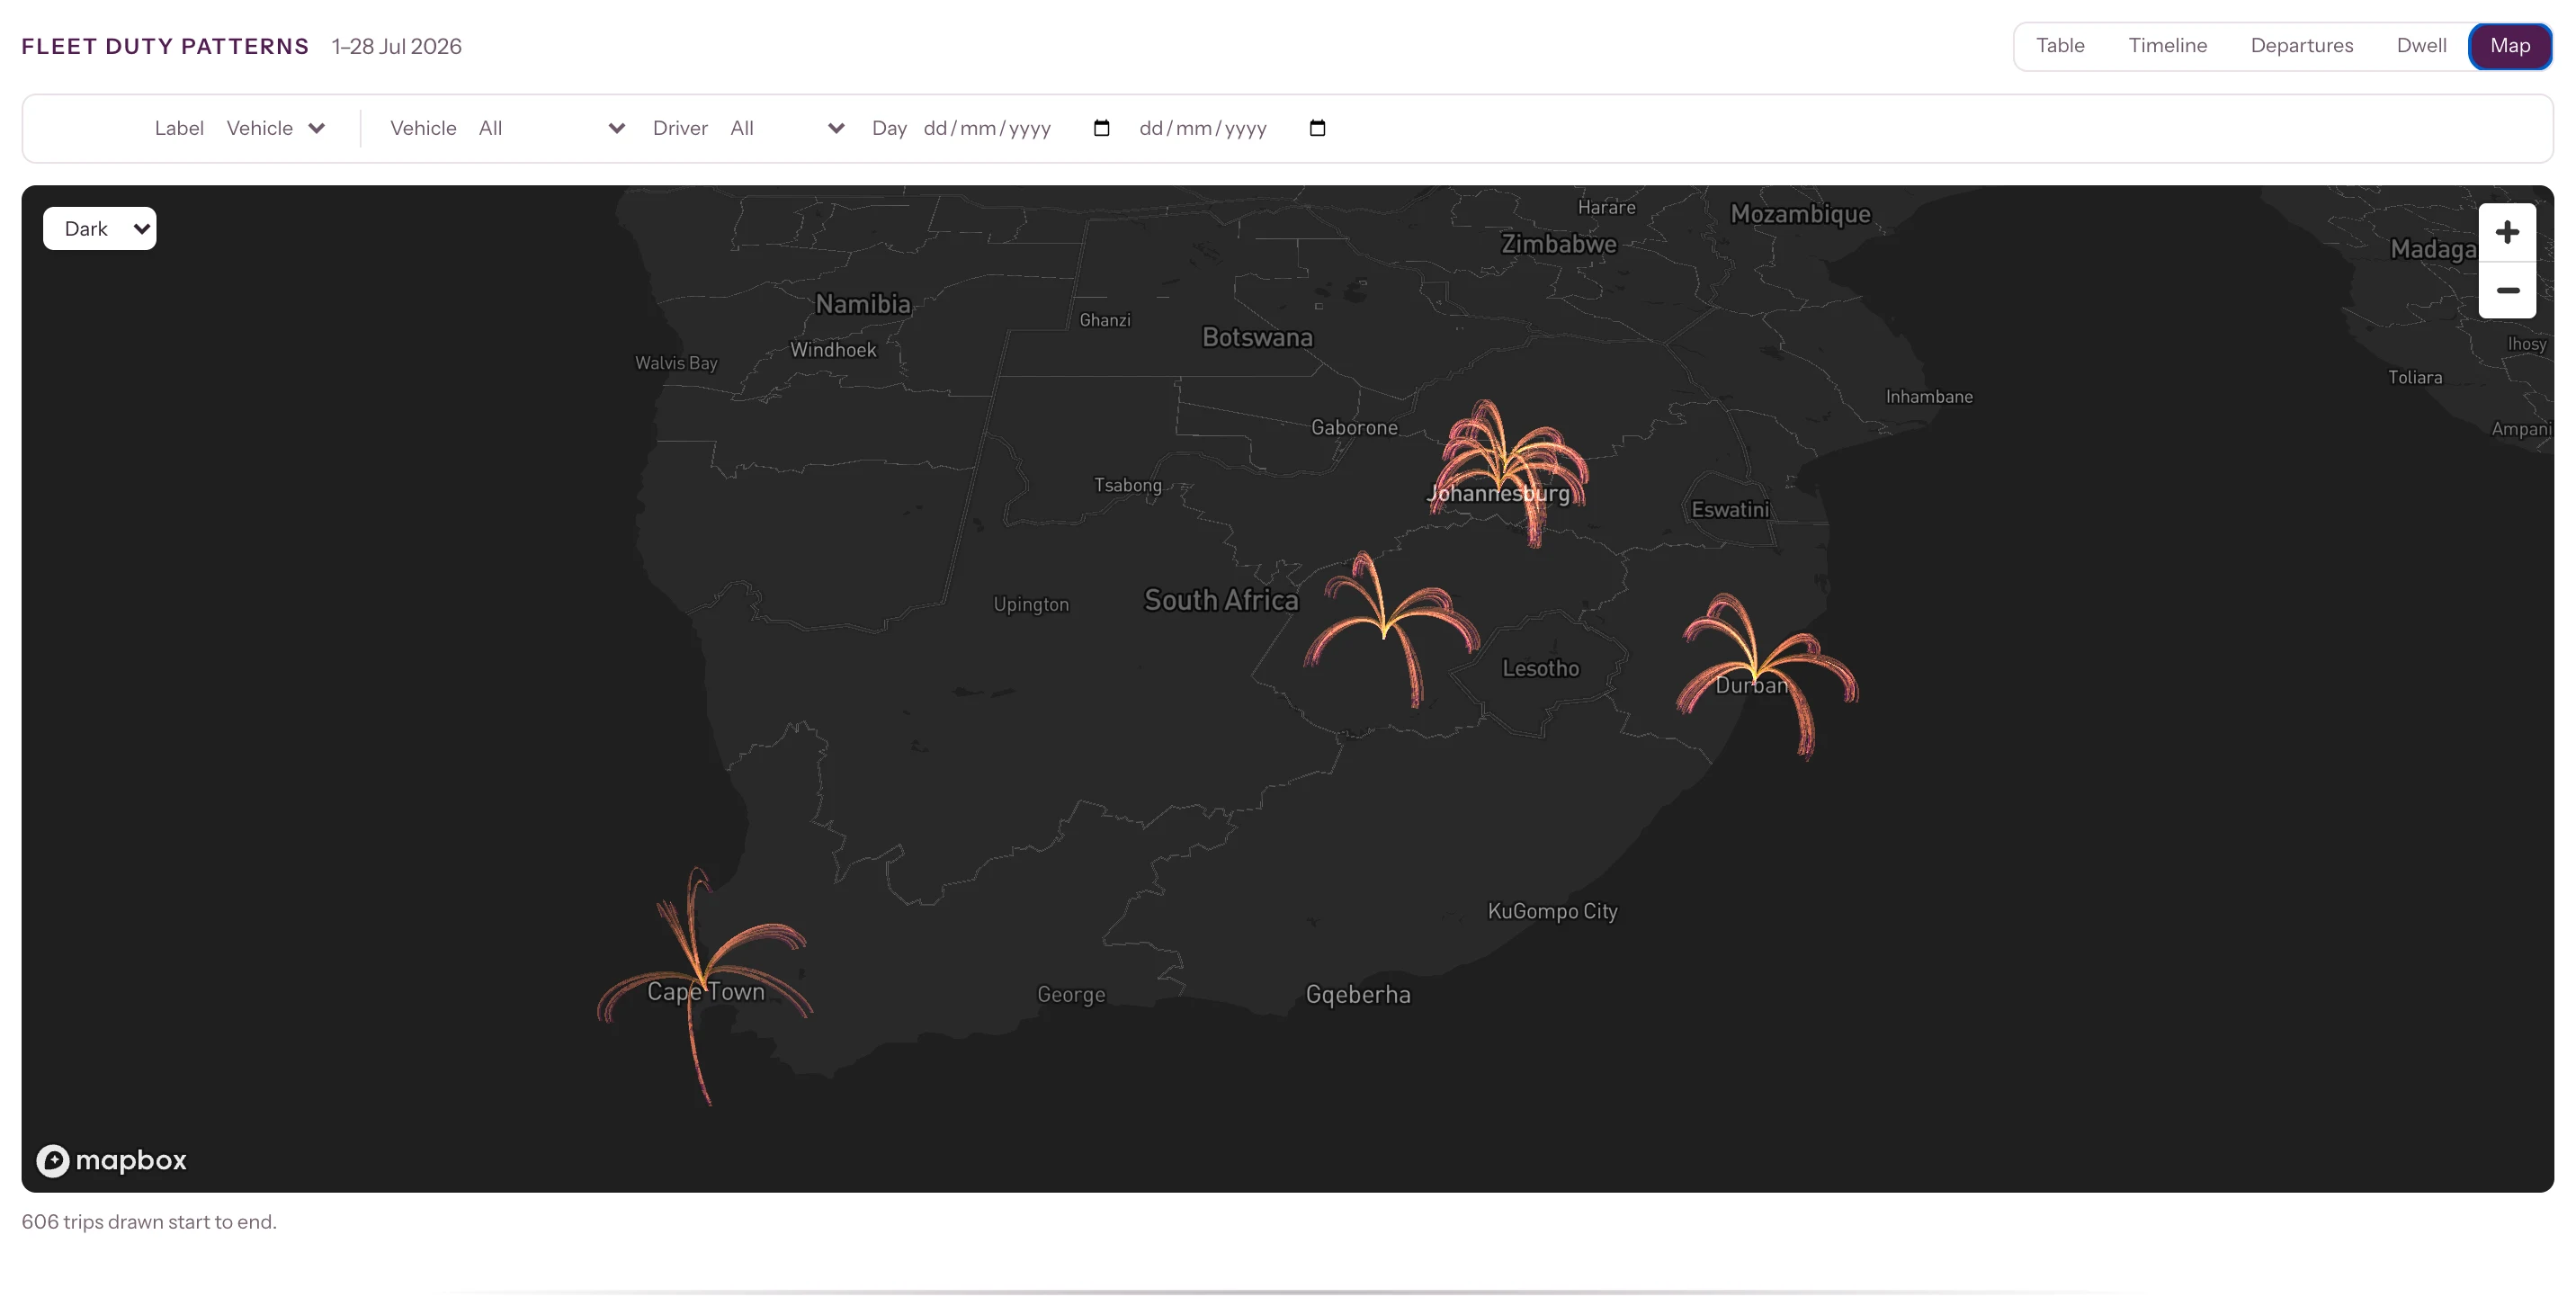
Task: Click the Toliara label
Action: (x=2414, y=377)
